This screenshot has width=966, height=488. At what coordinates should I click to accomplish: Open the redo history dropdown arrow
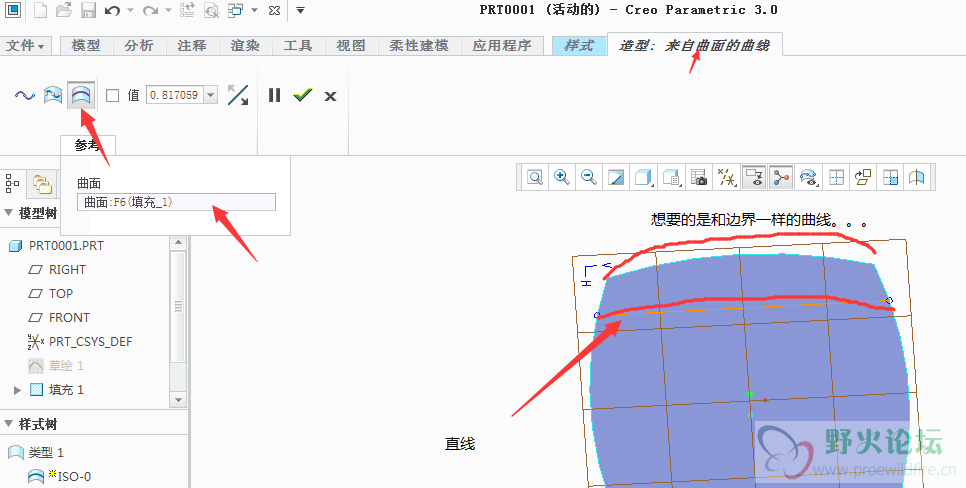point(168,10)
